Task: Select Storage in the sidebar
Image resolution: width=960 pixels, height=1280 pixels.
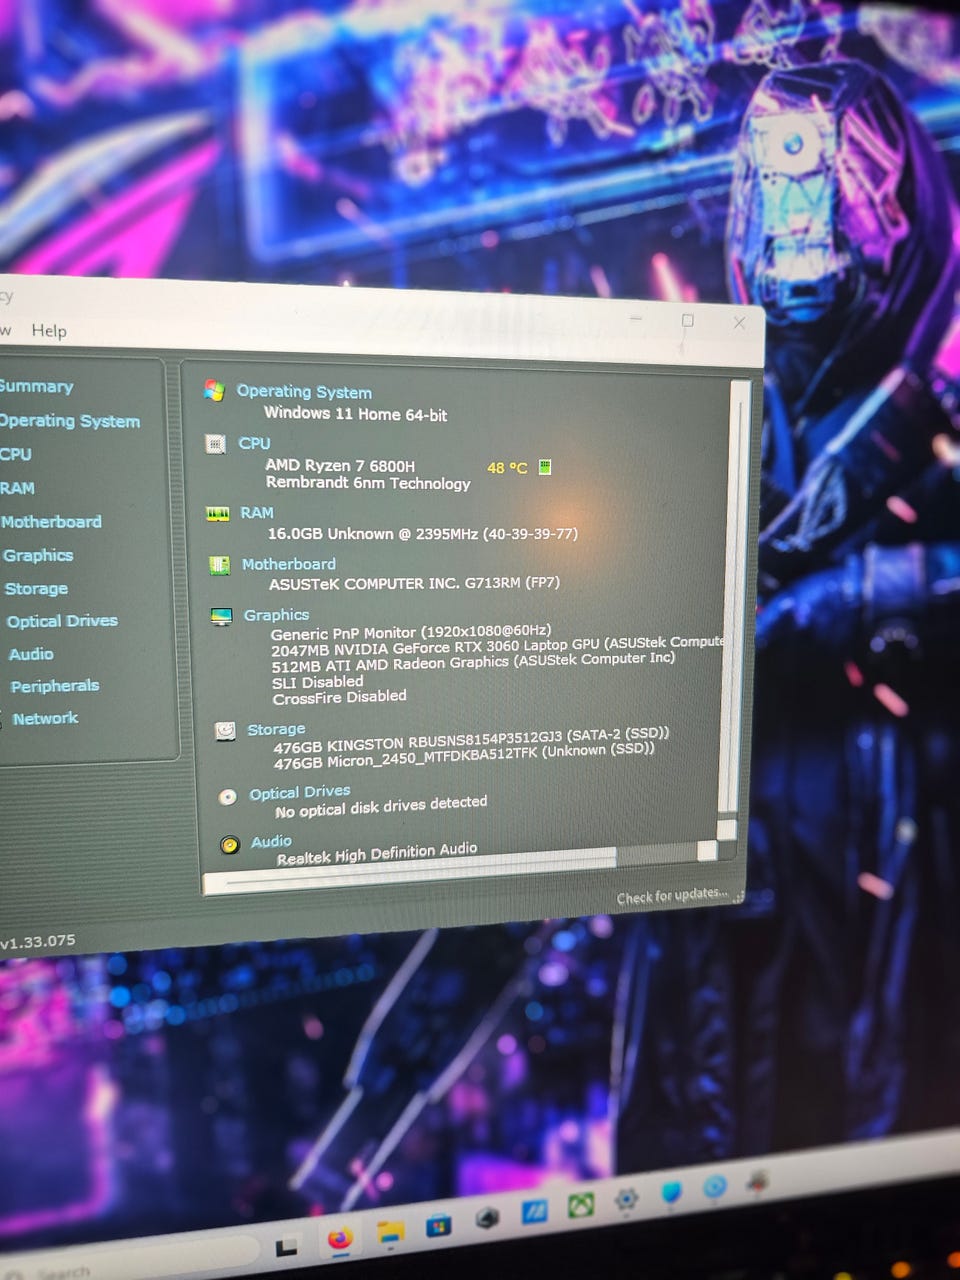Action: coord(36,588)
